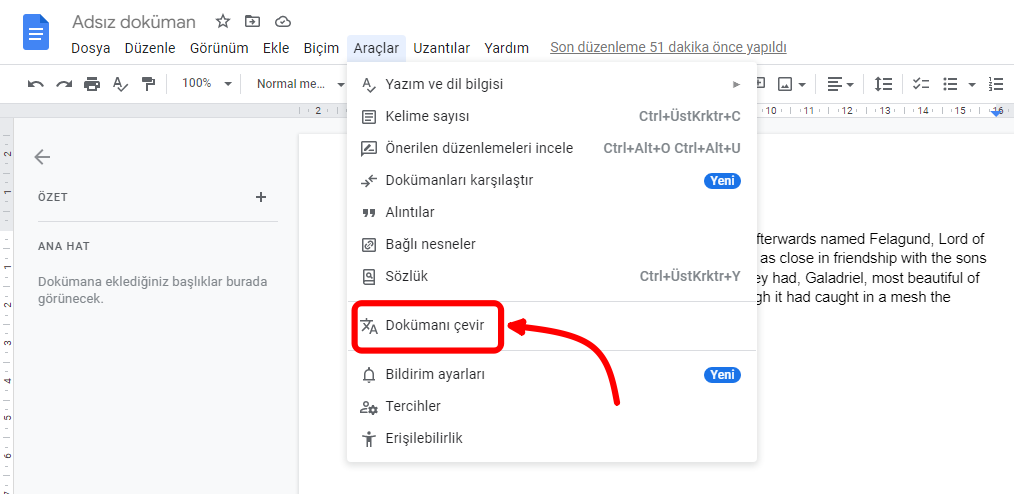Open the Dosya menu
This screenshot has width=1014, height=494.
[90, 48]
